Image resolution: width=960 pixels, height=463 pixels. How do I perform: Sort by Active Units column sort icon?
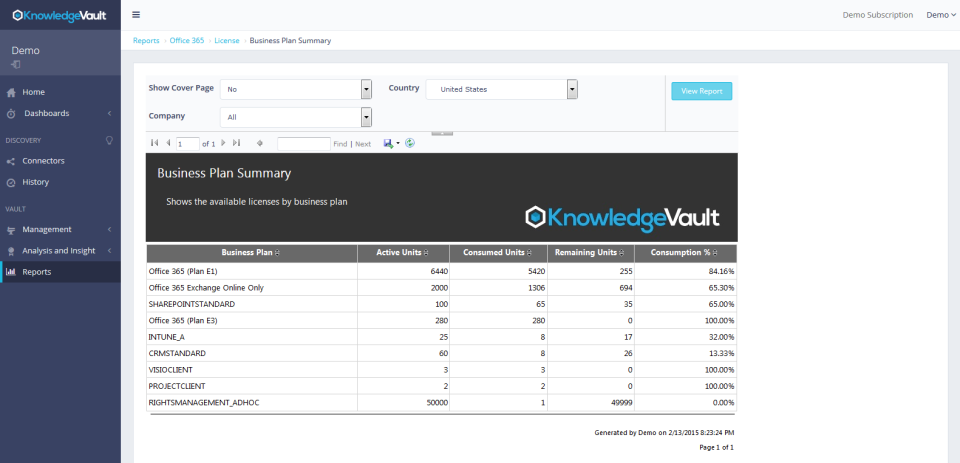426,253
